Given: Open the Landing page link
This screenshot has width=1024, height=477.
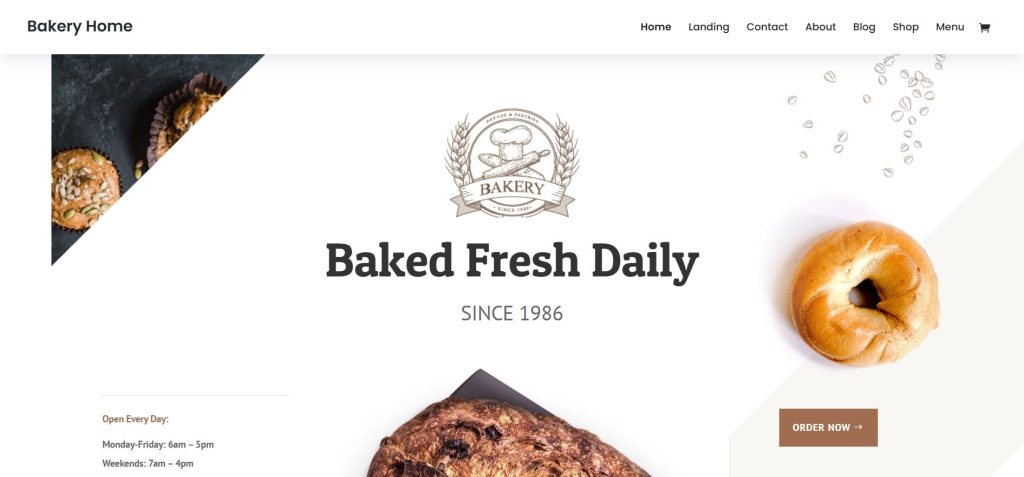Looking at the screenshot, I should [709, 27].
